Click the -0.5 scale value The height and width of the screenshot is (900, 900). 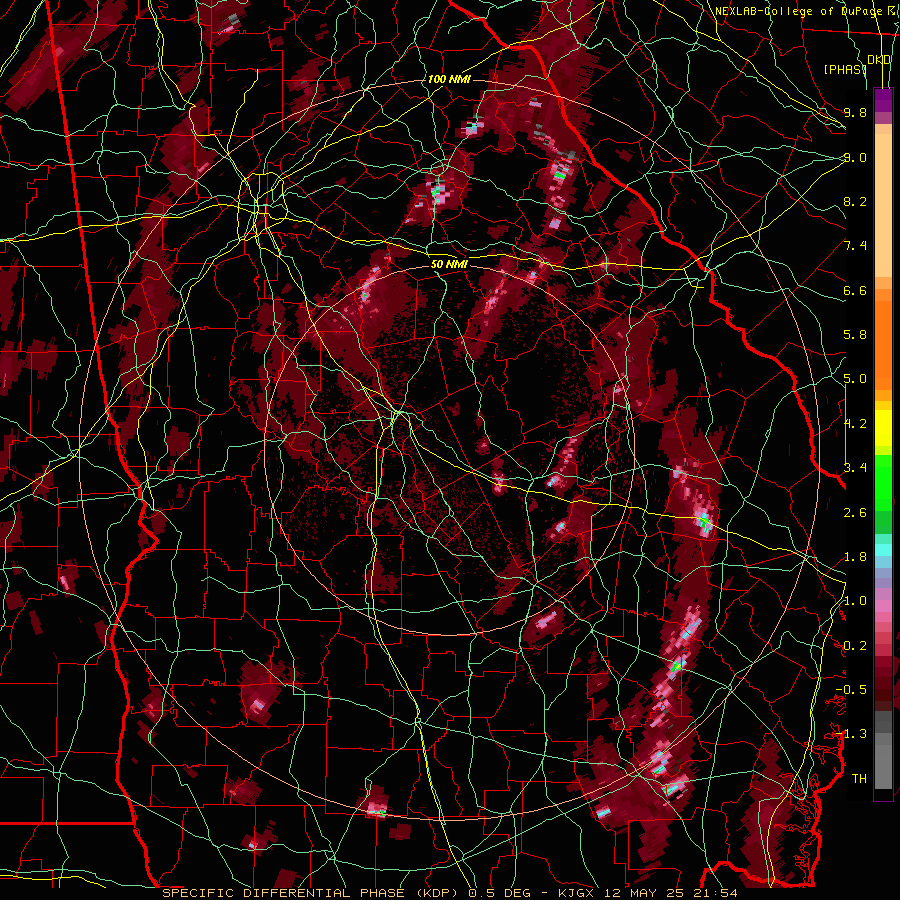click(x=851, y=690)
